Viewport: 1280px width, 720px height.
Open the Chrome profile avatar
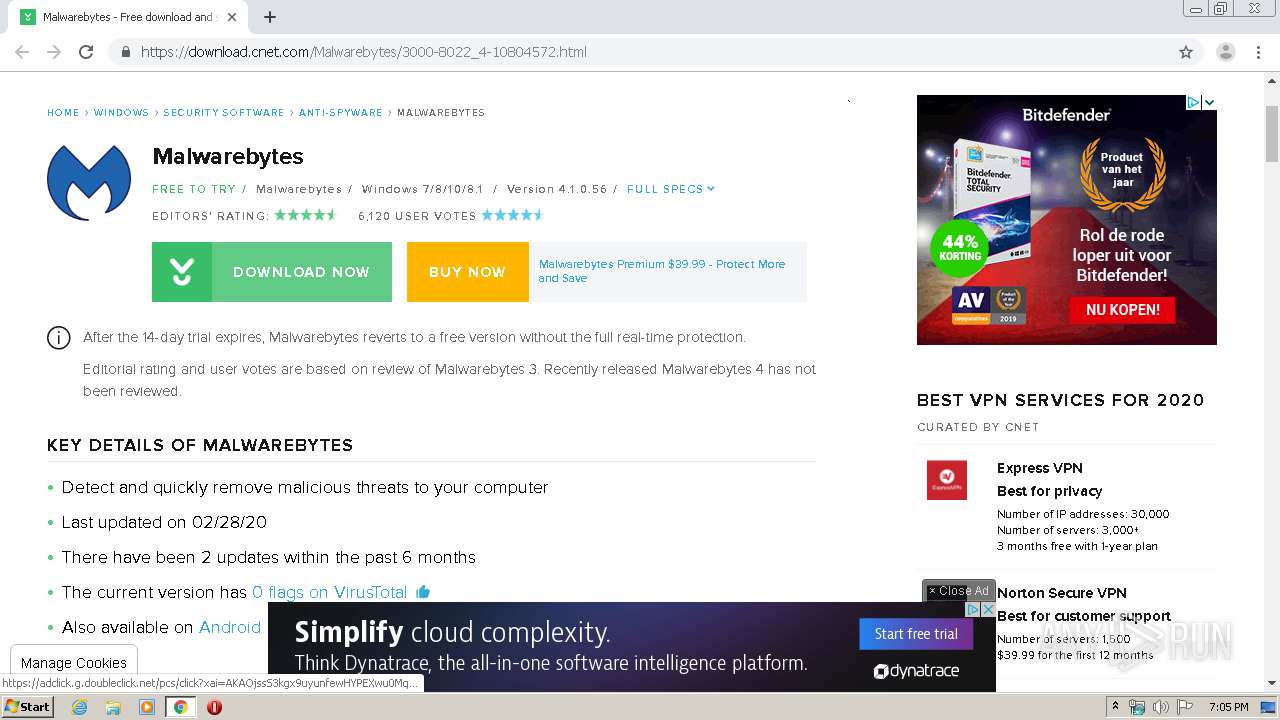point(1225,52)
